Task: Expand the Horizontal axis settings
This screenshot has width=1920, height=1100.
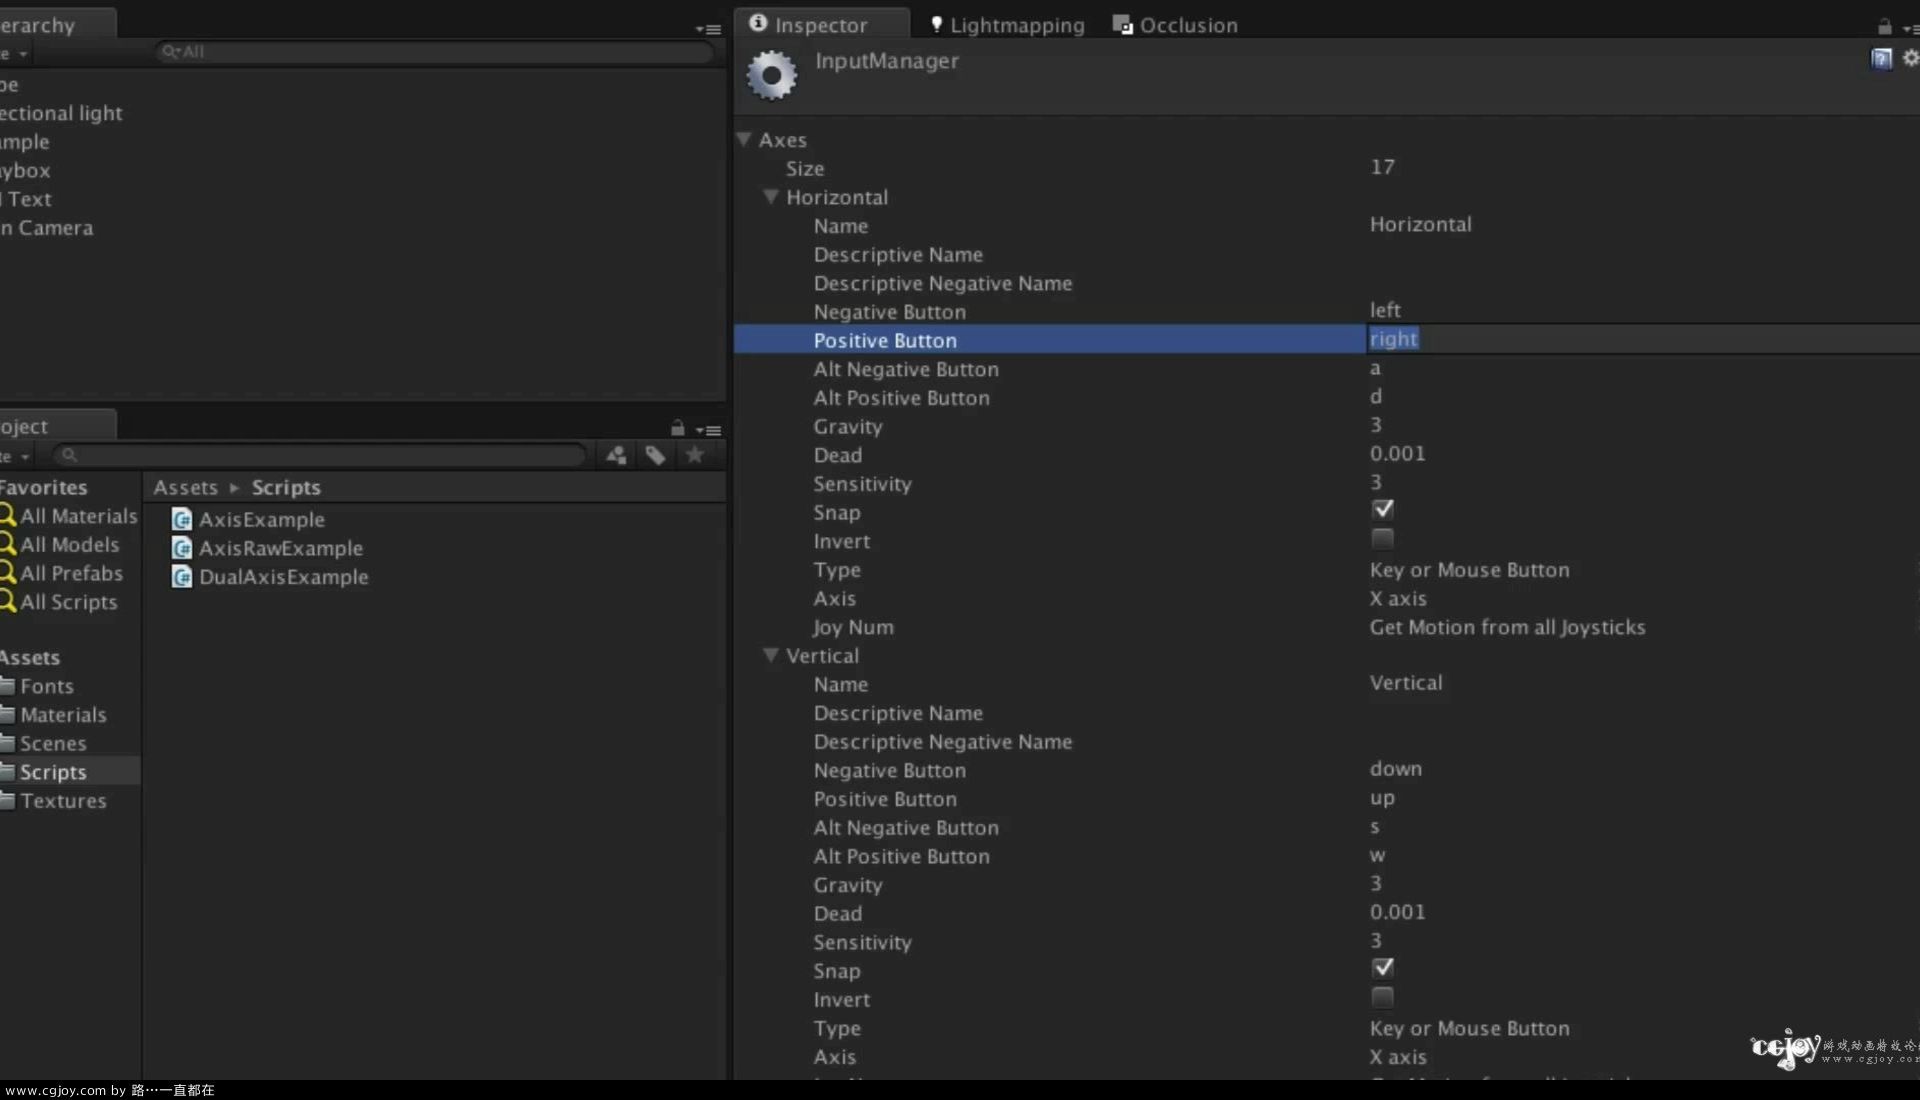Action: (771, 197)
